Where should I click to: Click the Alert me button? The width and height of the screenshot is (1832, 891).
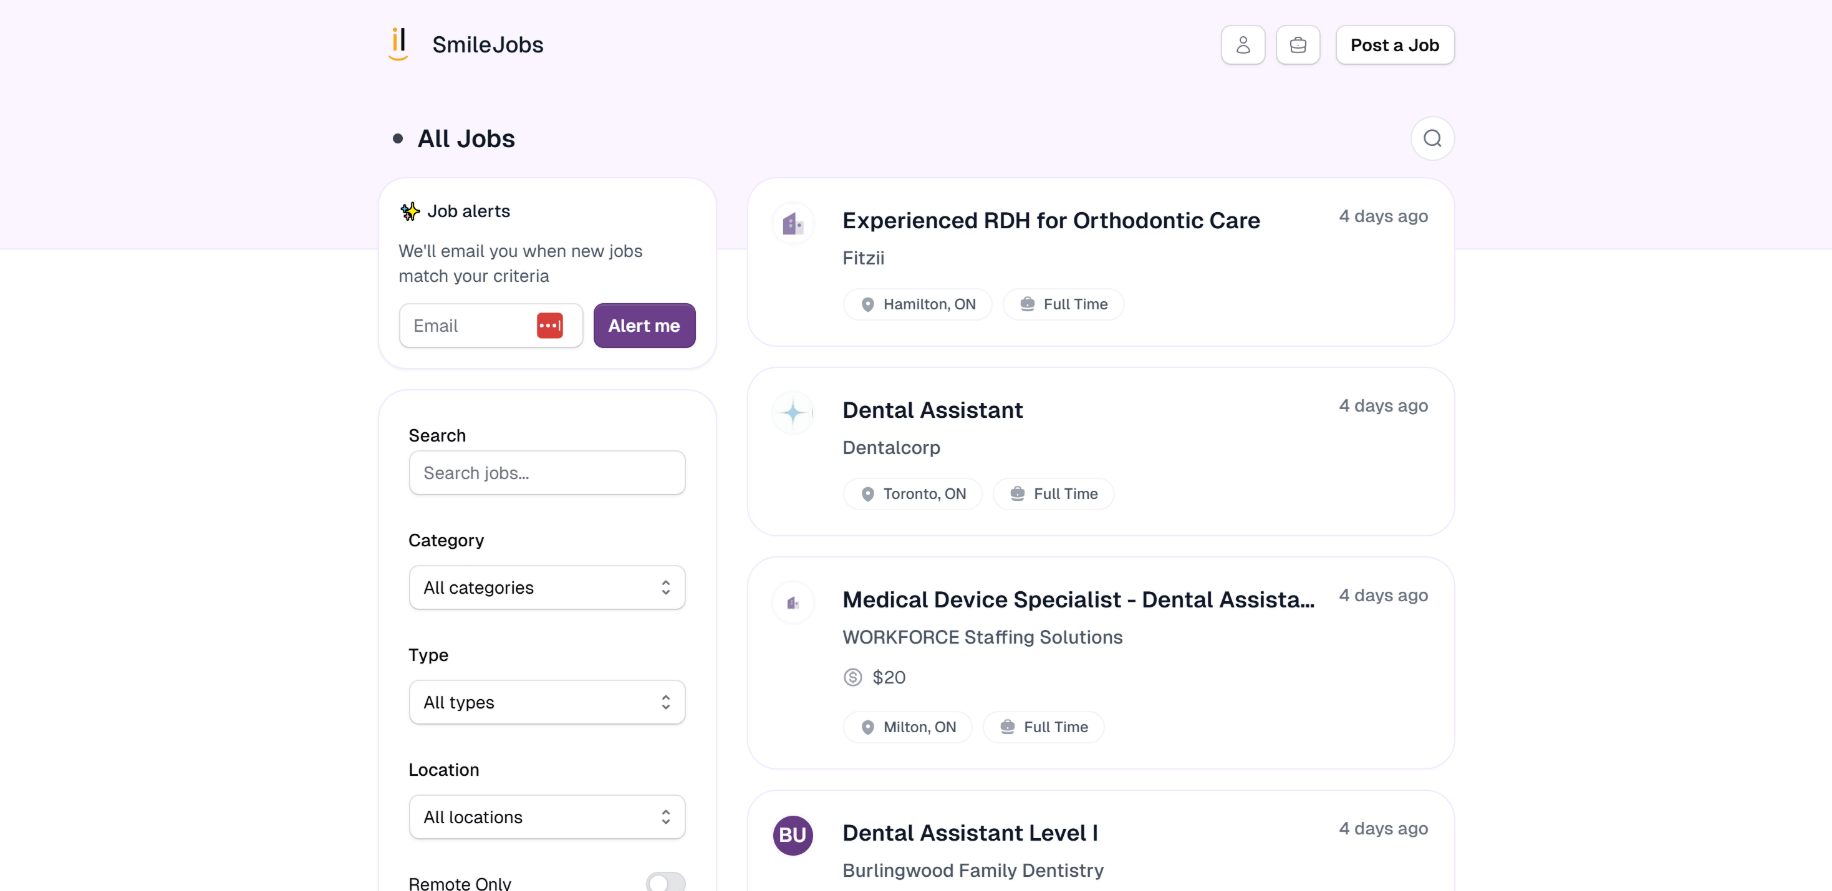click(644, 326)
